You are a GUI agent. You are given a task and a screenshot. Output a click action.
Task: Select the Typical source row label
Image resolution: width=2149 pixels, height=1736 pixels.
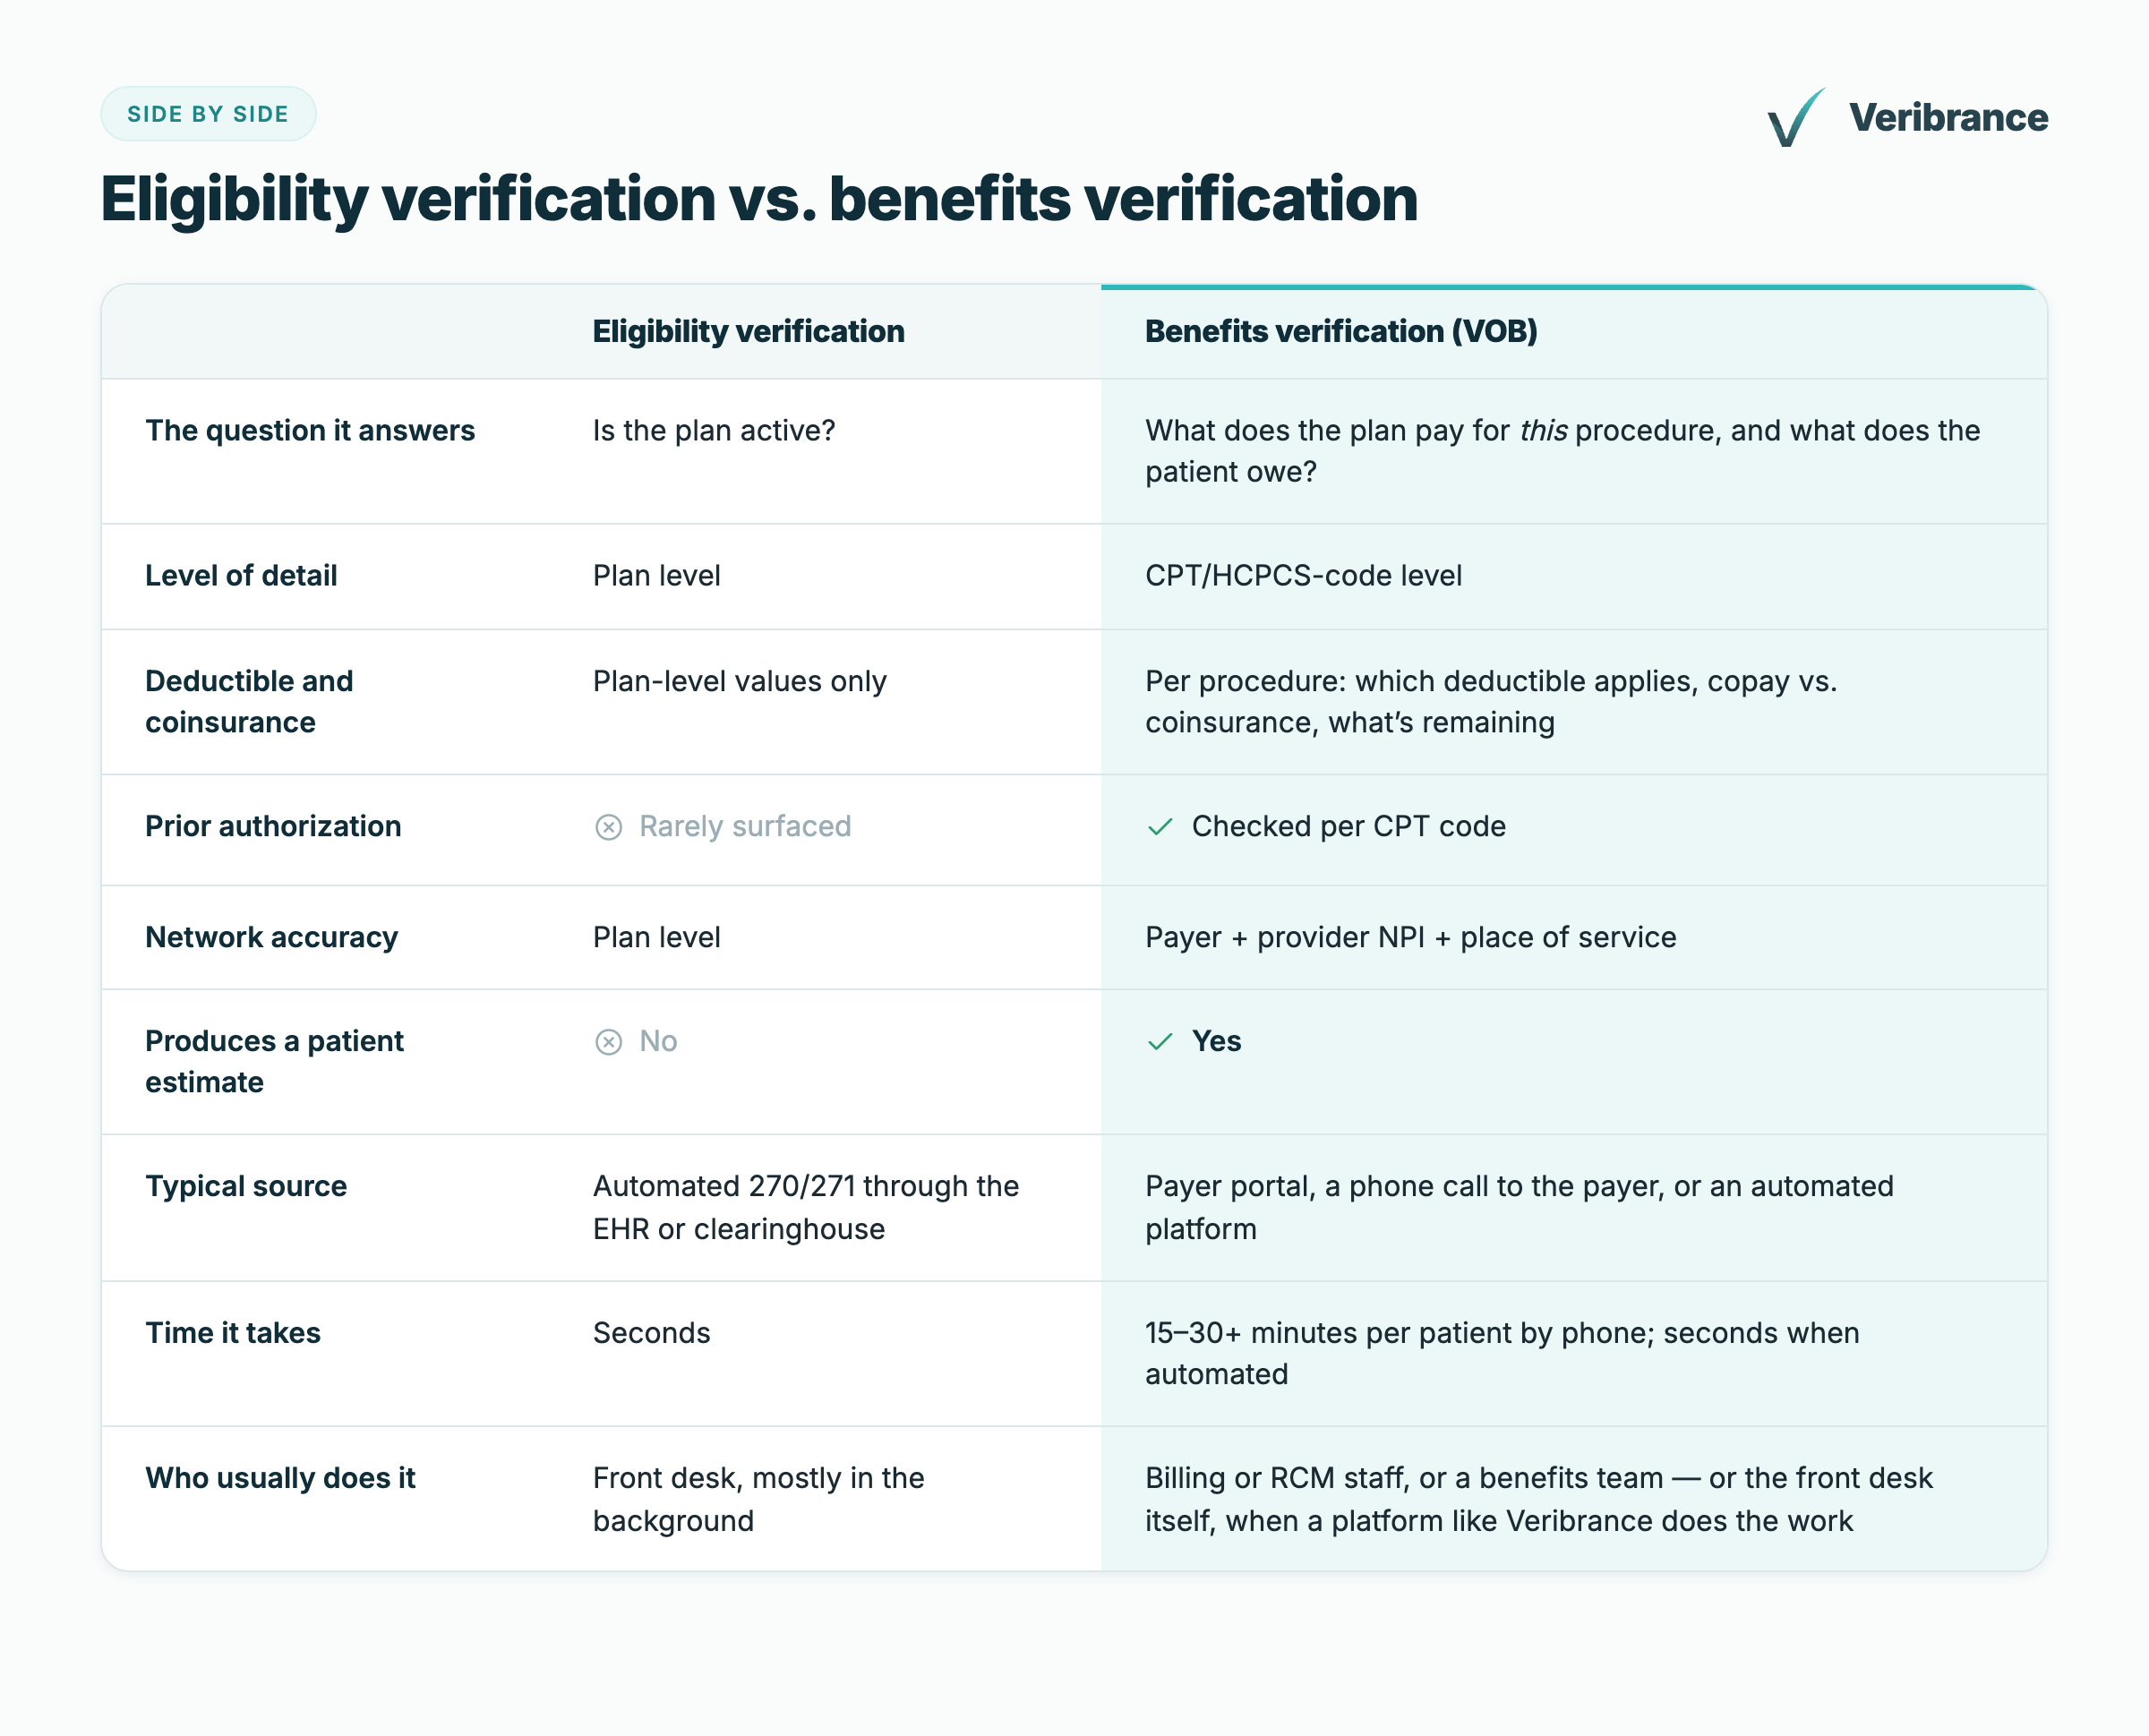click(246, 1187)
